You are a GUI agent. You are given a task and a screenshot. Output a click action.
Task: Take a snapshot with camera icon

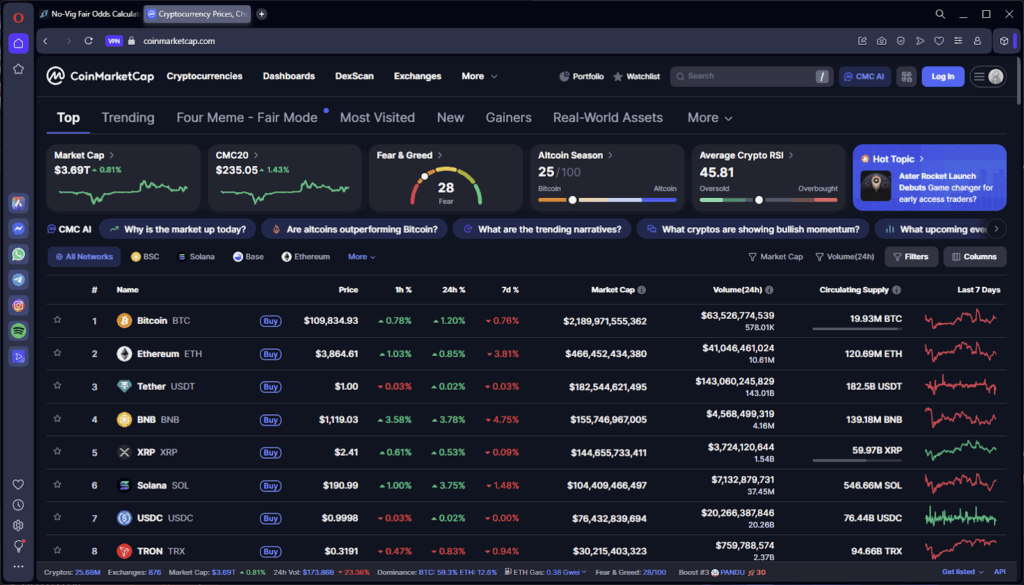tap(881, 41)
